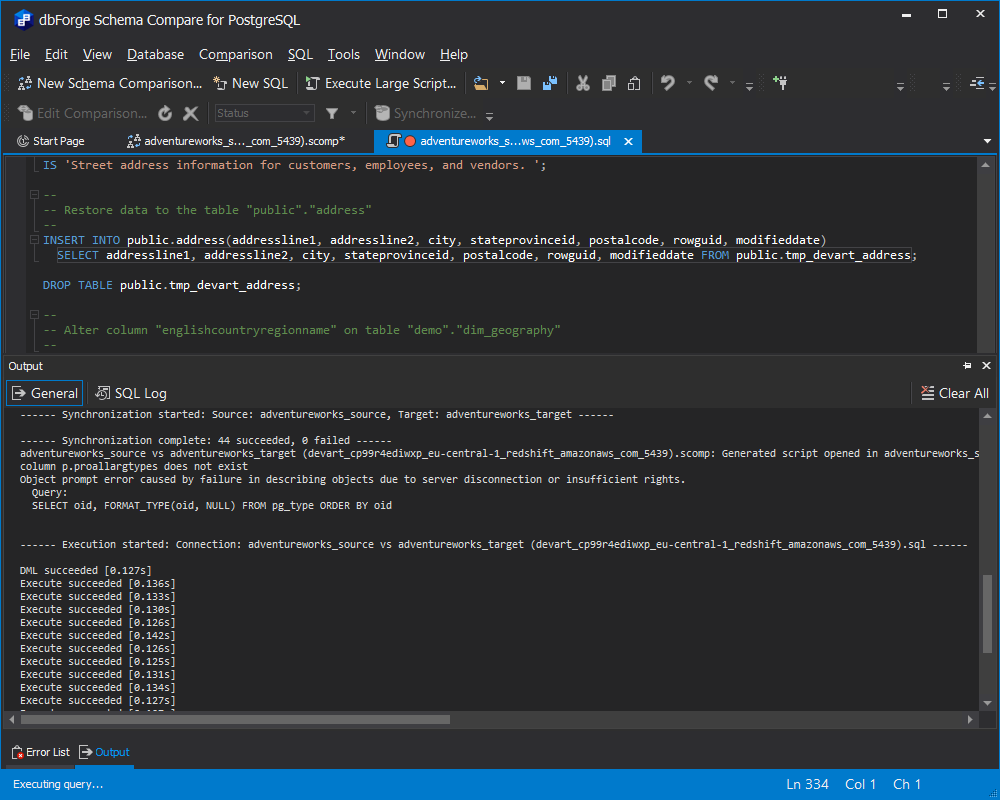Click the decrease indent icon

point(977,83)
